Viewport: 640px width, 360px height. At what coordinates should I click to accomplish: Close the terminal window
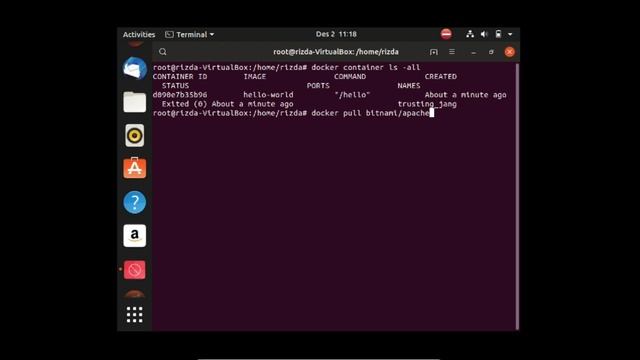click(x=509, y=52)
